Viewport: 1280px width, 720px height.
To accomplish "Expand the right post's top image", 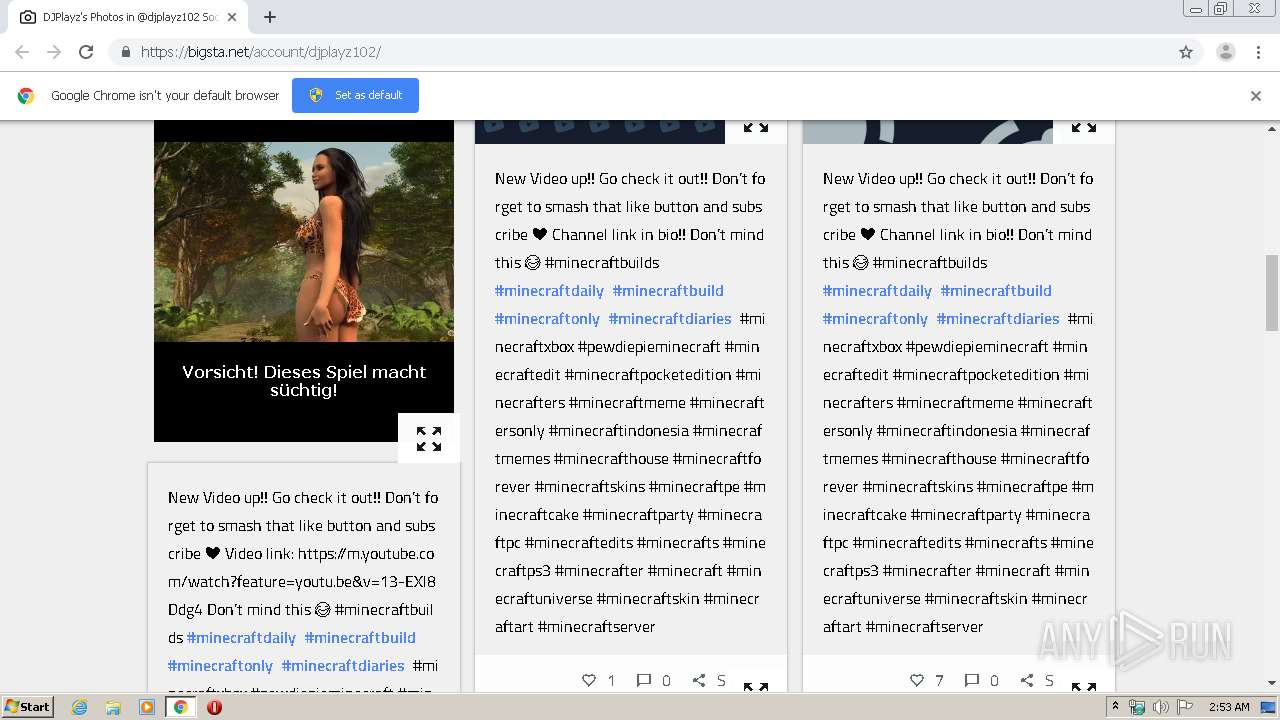I will pyautogui.click(x=1084, y=129).
